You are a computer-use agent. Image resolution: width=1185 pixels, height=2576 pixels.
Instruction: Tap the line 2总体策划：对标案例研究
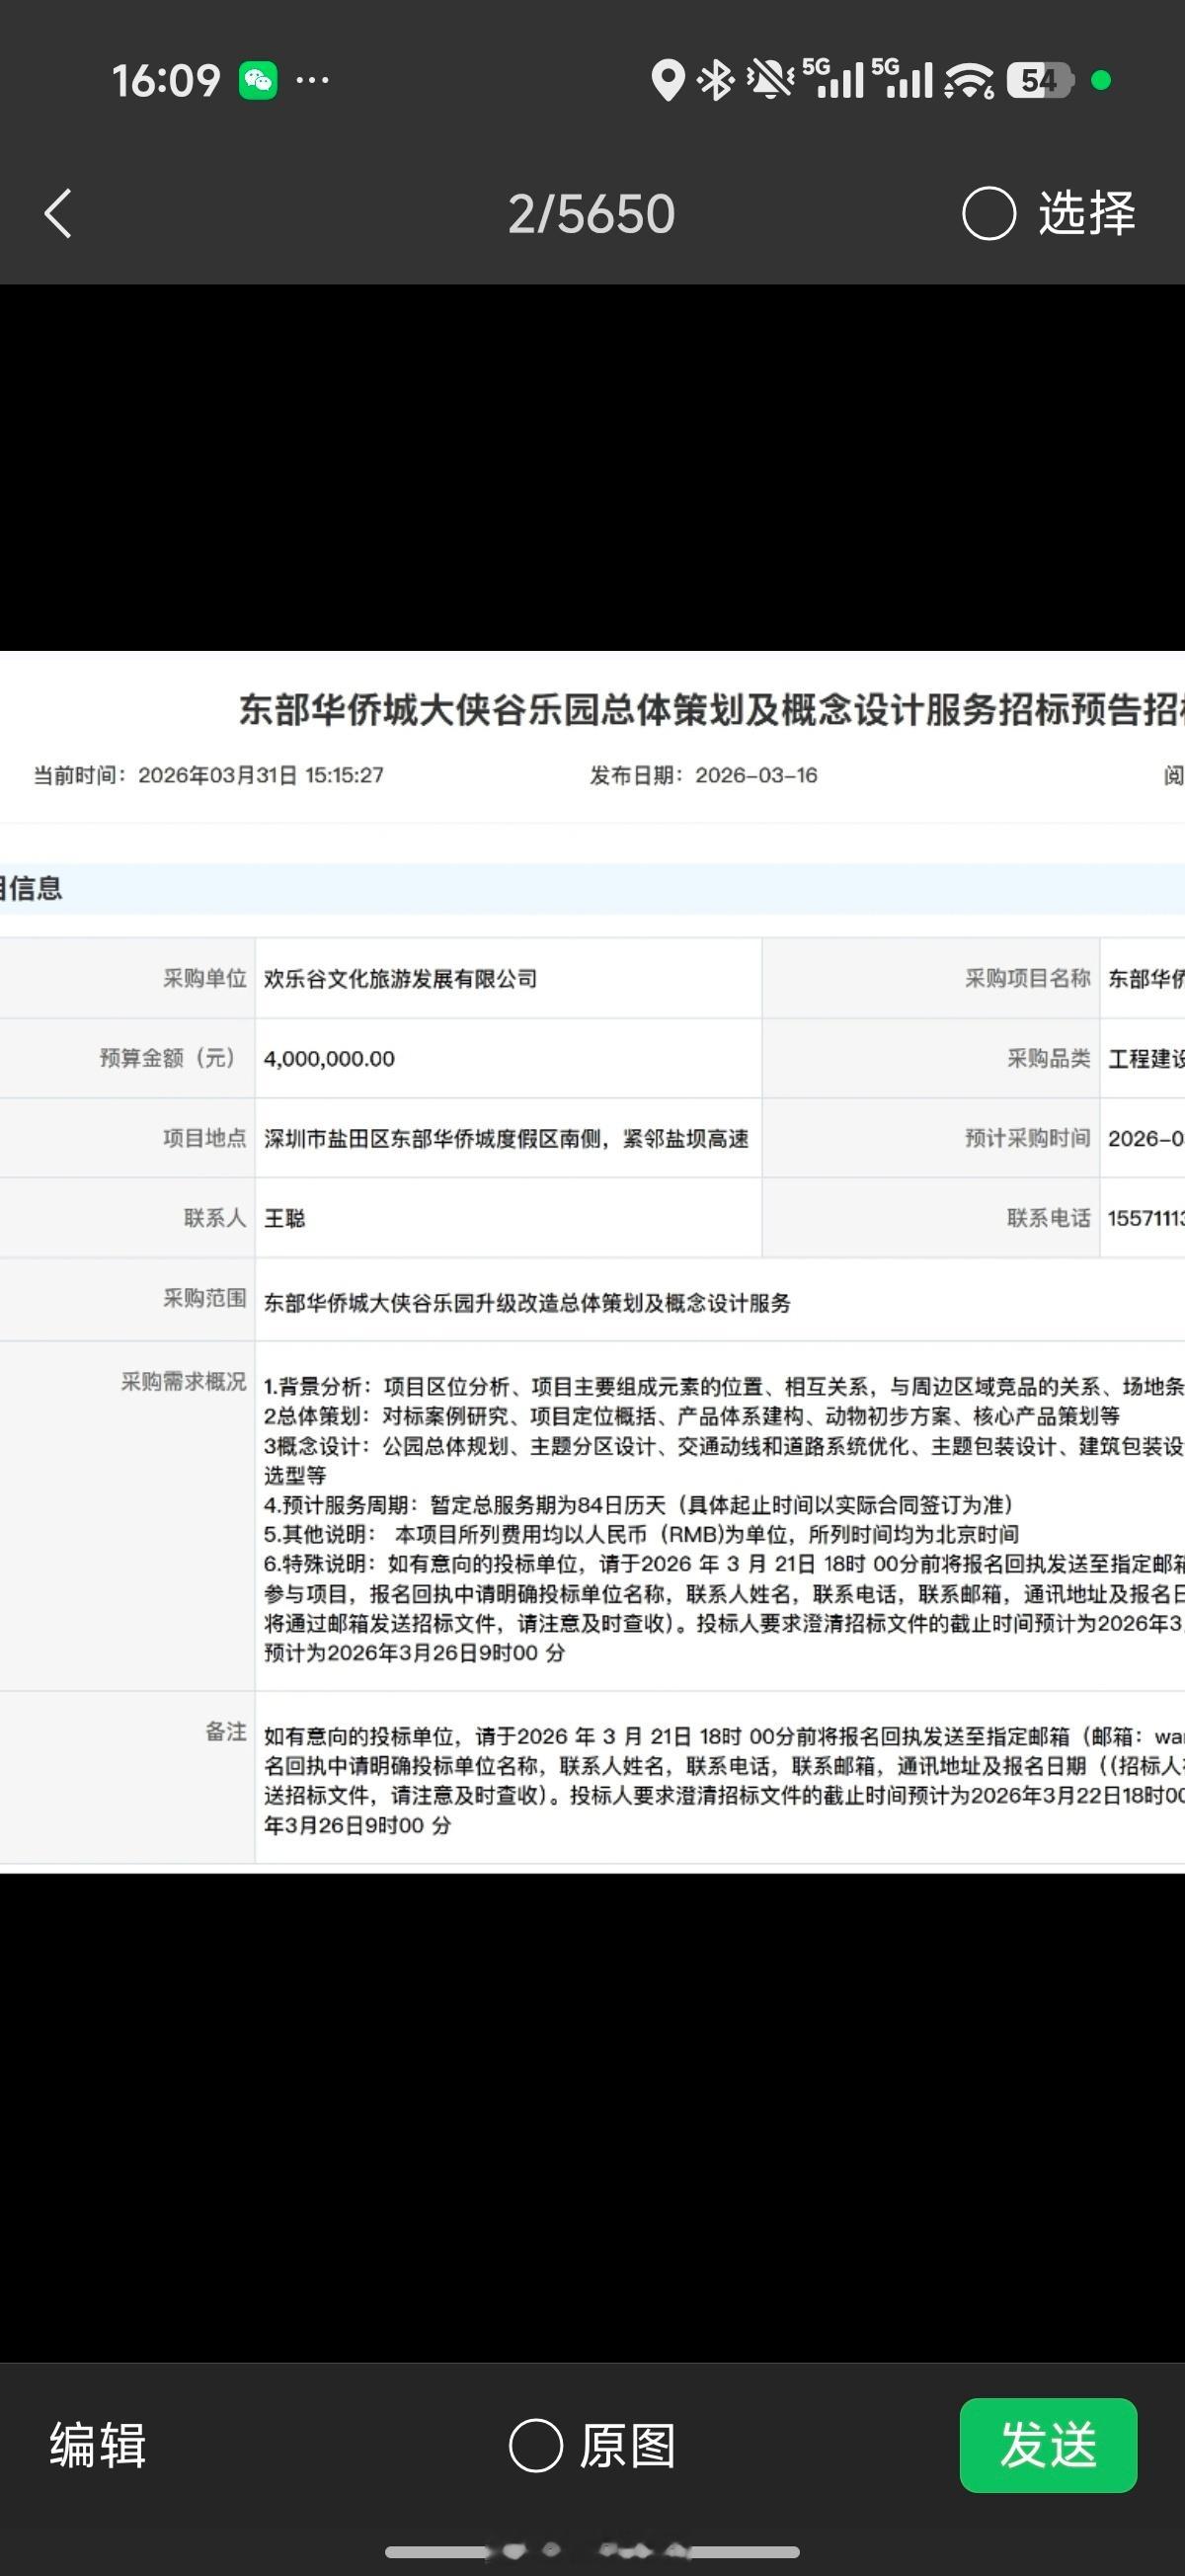[691, 1416]
